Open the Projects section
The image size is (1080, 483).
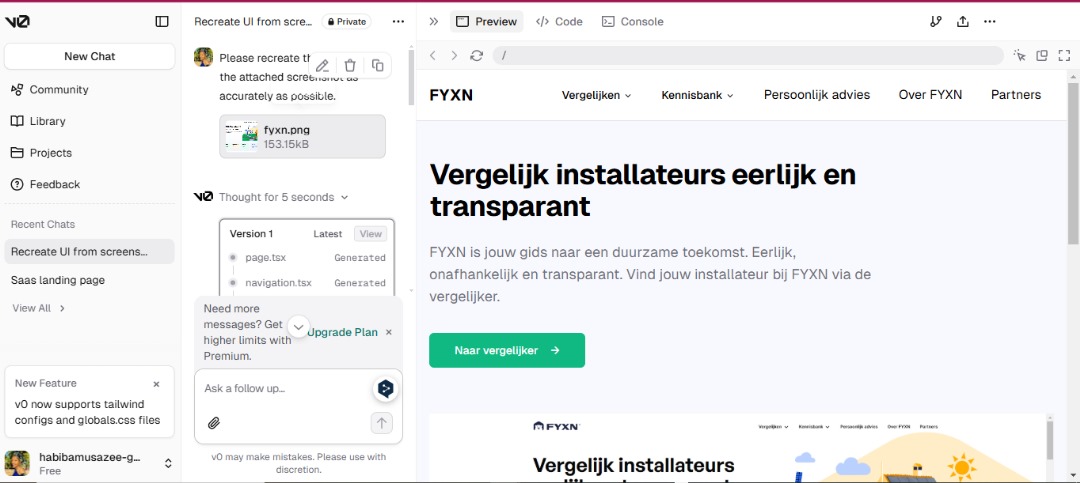point(41,153)
